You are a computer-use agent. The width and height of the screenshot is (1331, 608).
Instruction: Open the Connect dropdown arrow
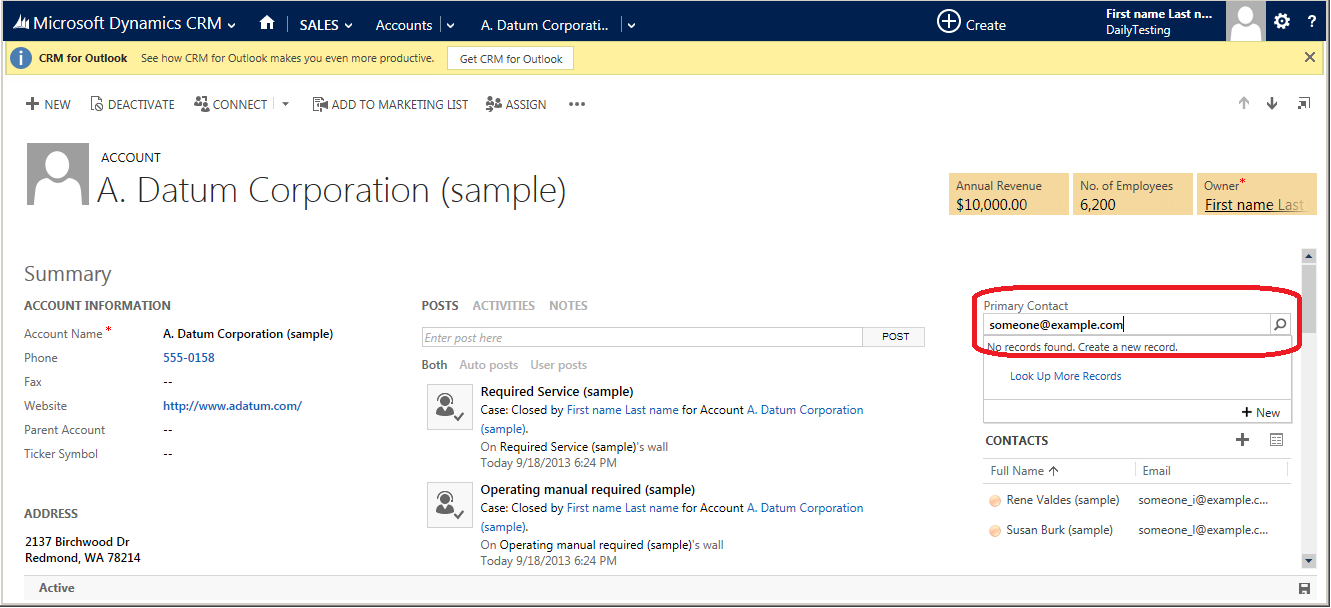pyautogui.click(x=285, y=104)
